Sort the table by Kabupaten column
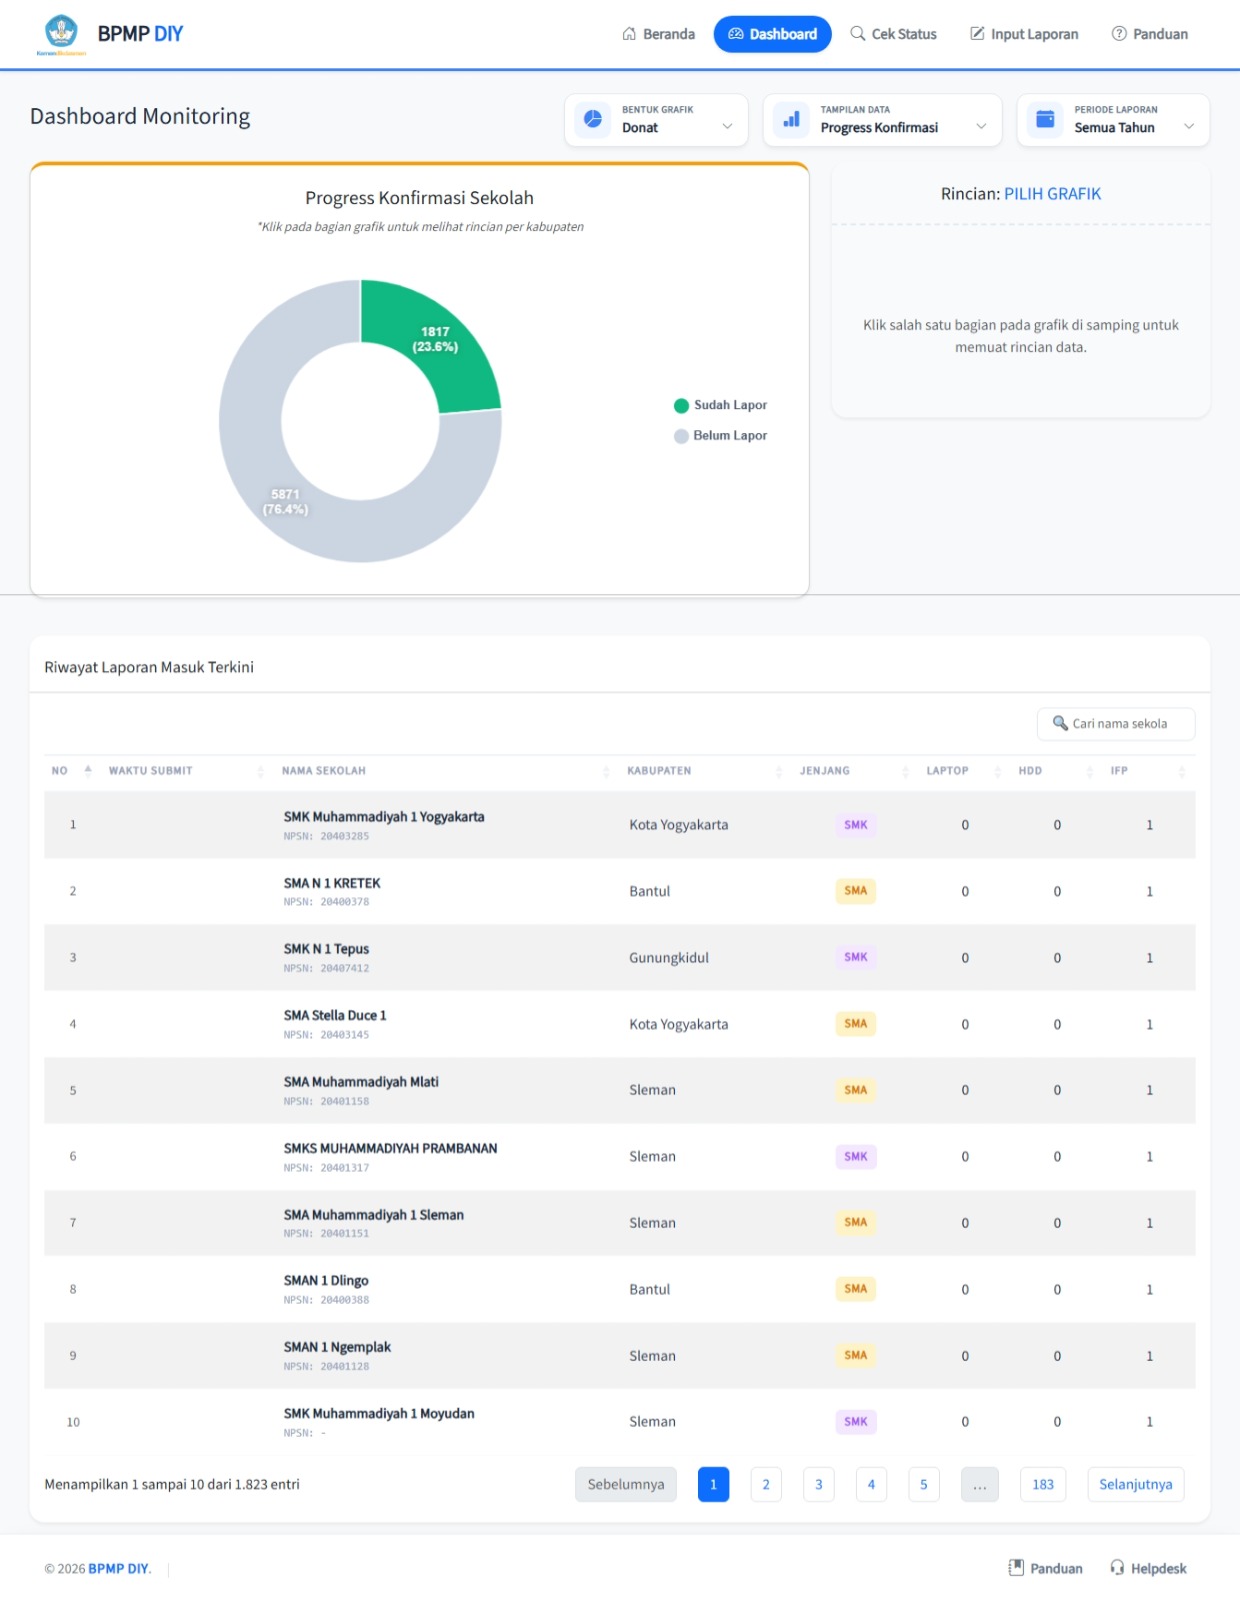Screen dimensions: 1240x1603 pyautogui.click(x=705, y=771)
